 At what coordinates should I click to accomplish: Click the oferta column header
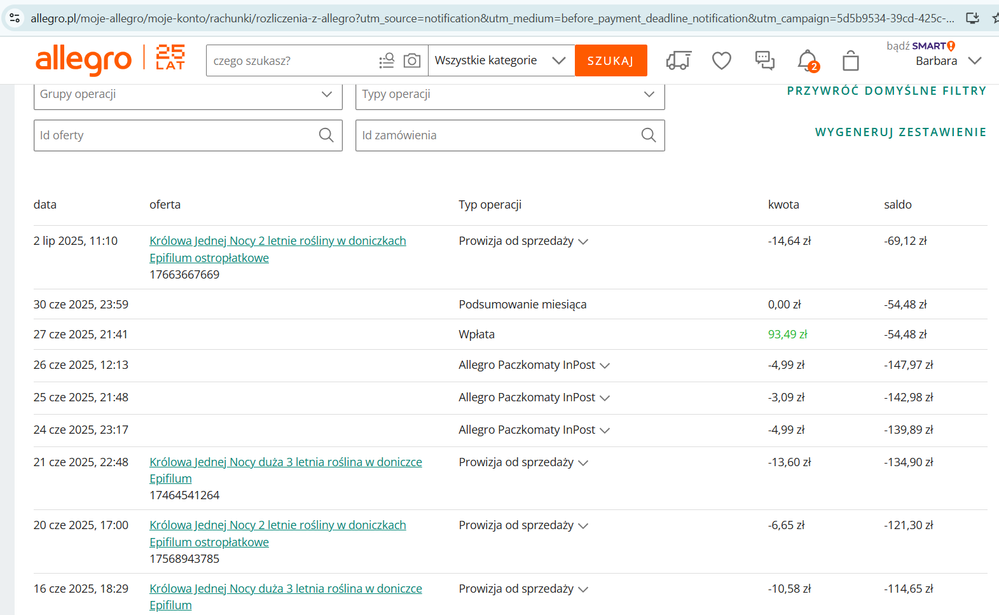165,205
